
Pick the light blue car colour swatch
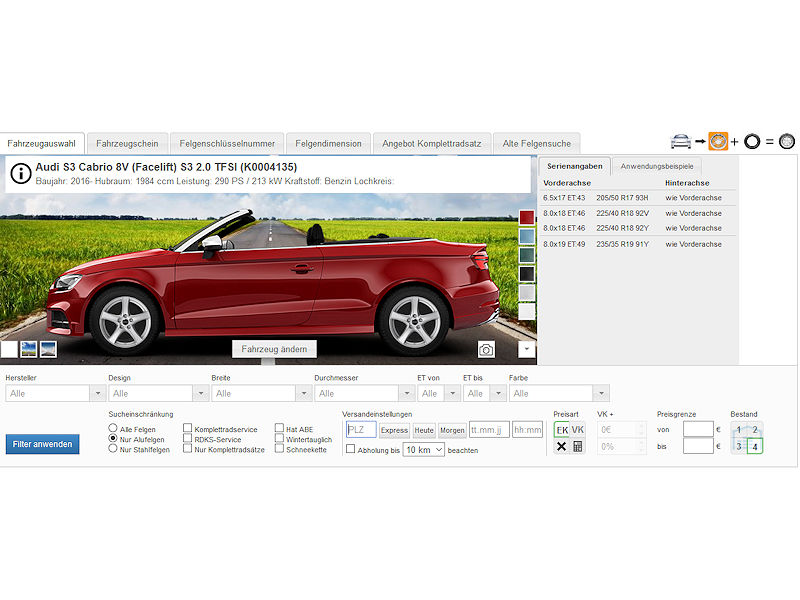527,236
